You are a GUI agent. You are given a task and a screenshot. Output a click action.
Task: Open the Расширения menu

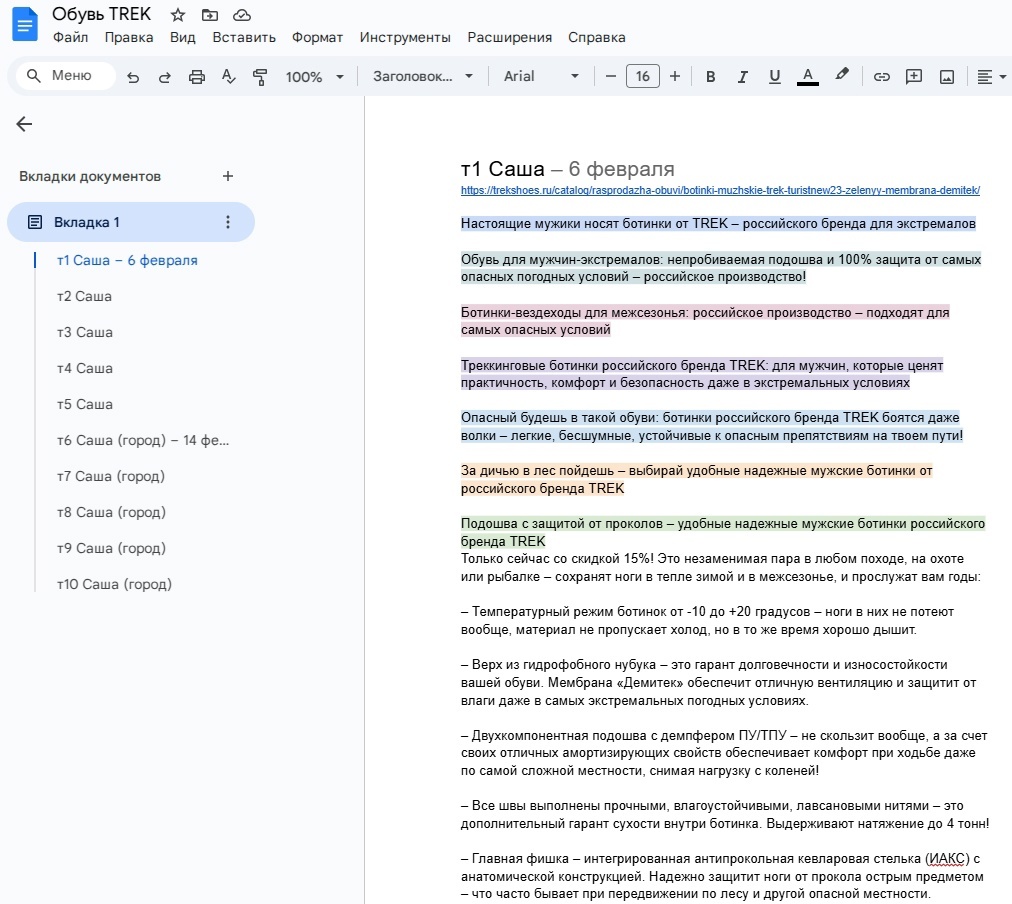pyautogui.click(x=510, y=37)
